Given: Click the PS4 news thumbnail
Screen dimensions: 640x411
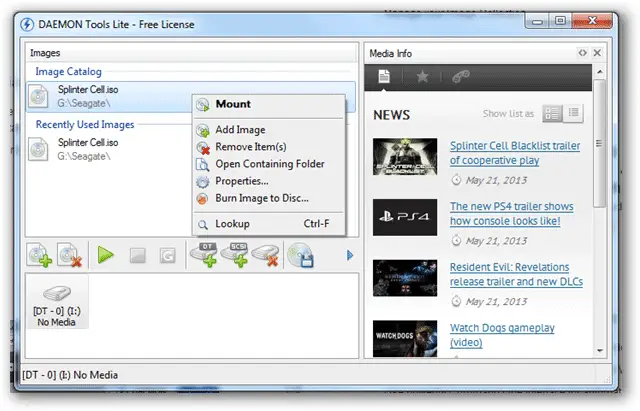Looking at the screenshot, I should pyautogui.click(x=405, y=217).
